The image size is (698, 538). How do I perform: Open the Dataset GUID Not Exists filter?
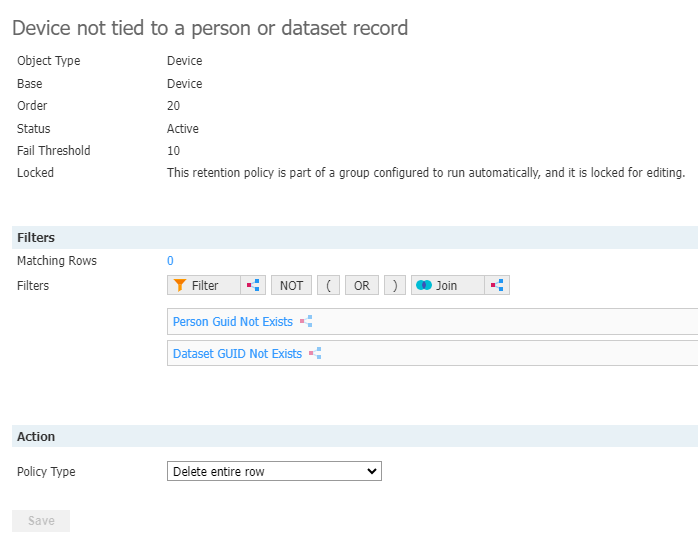click(237, 353)
